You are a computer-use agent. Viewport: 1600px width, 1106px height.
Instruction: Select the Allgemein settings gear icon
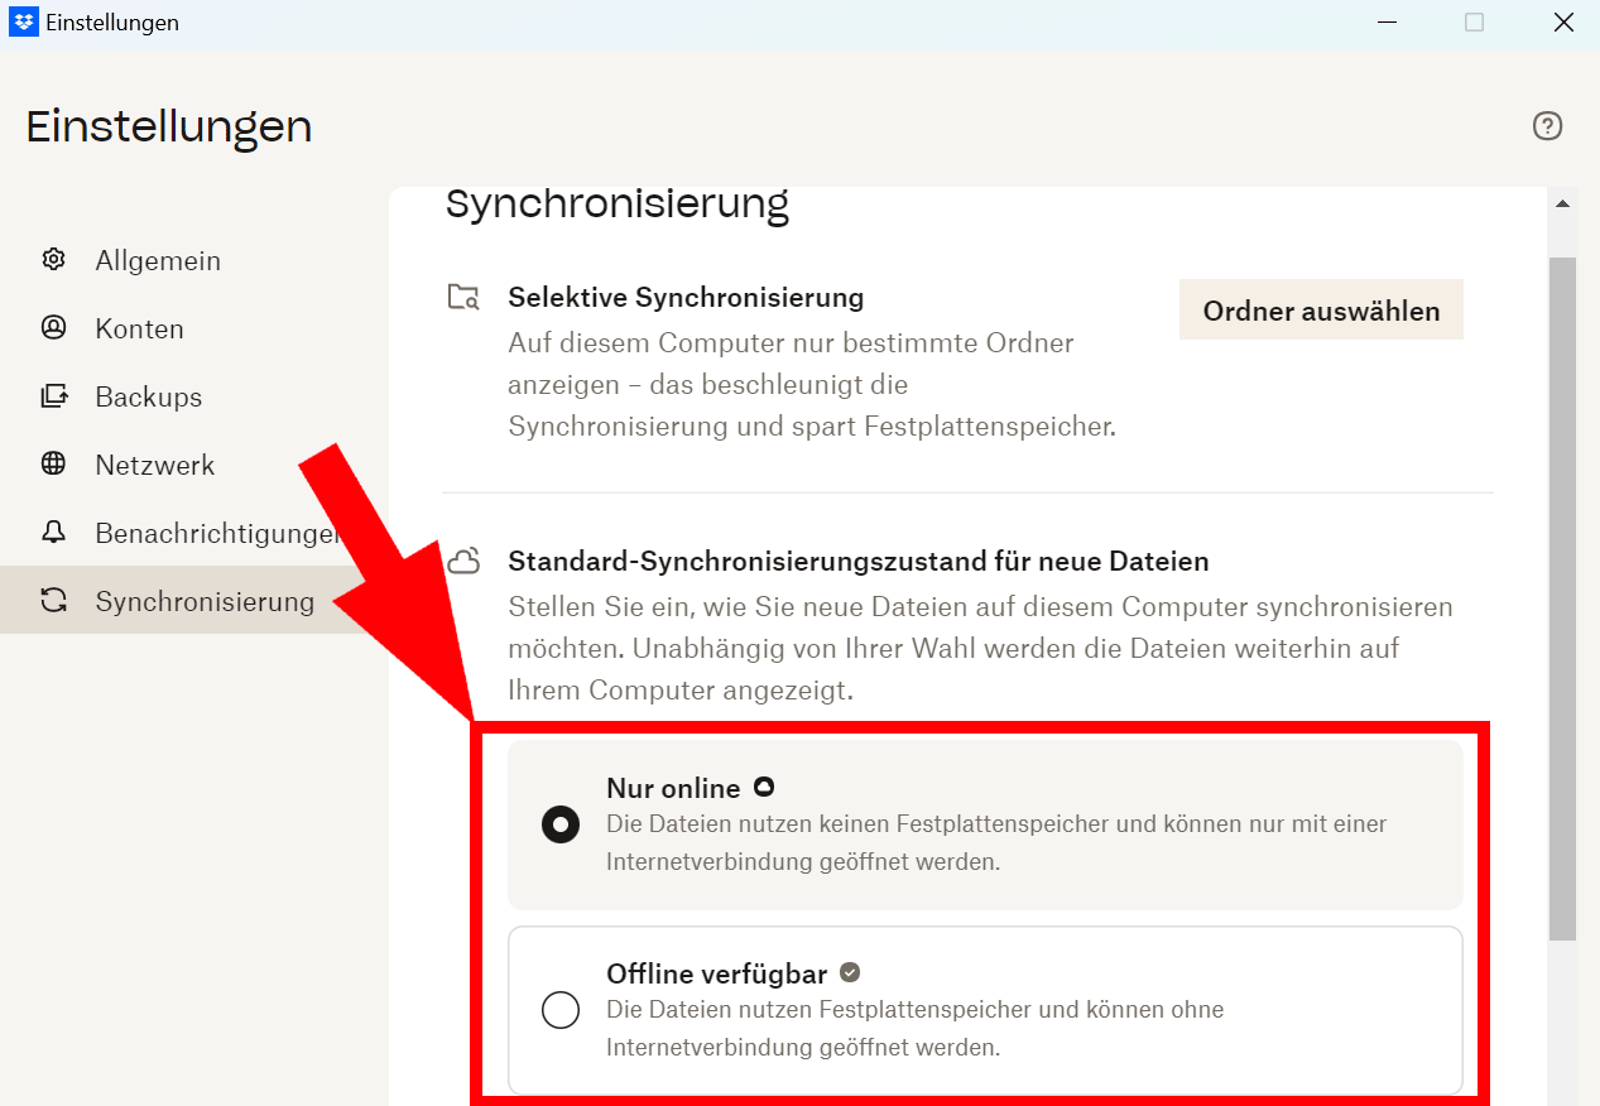tap(52, 260)
